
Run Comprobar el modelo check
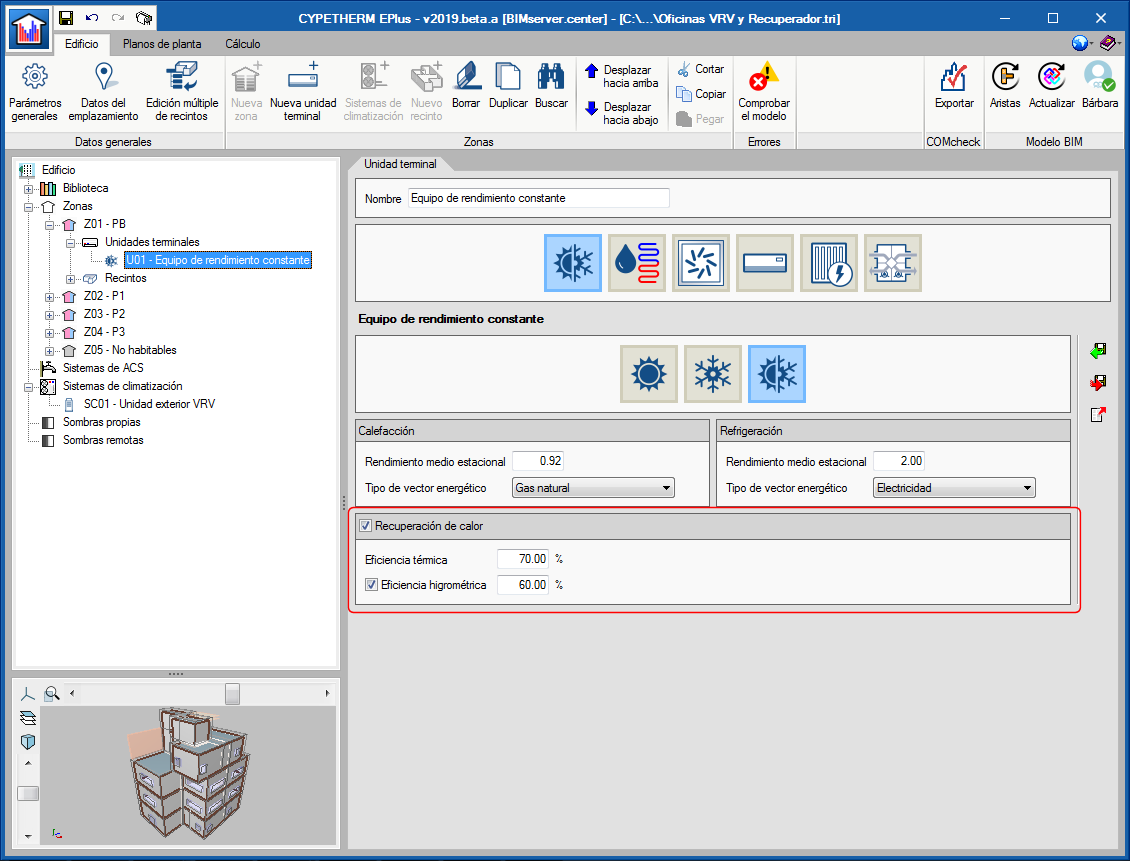(x=764, y=92)
